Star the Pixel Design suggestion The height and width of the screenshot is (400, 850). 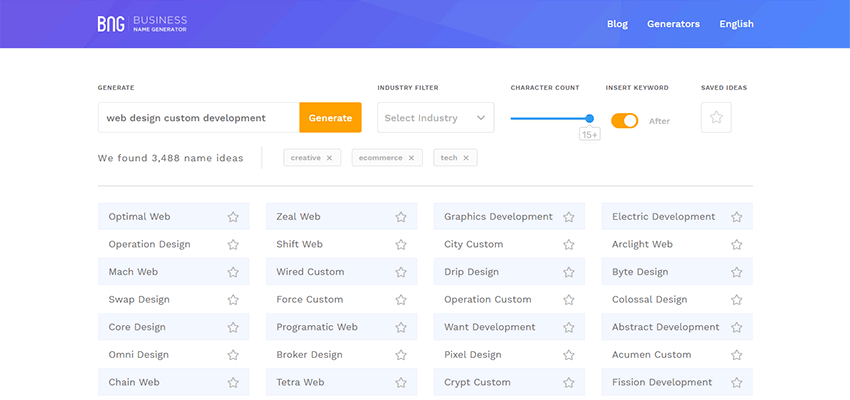[x=569, y=355]
